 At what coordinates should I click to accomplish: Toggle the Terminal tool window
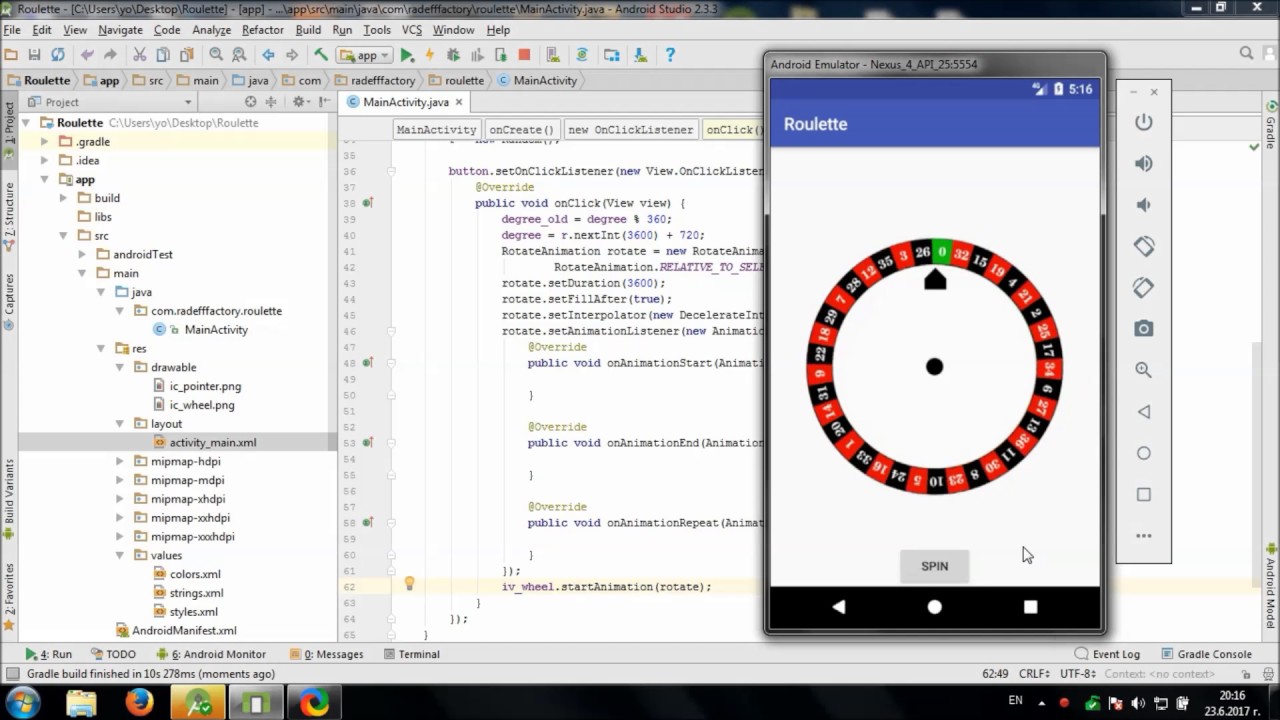[411, 654]
